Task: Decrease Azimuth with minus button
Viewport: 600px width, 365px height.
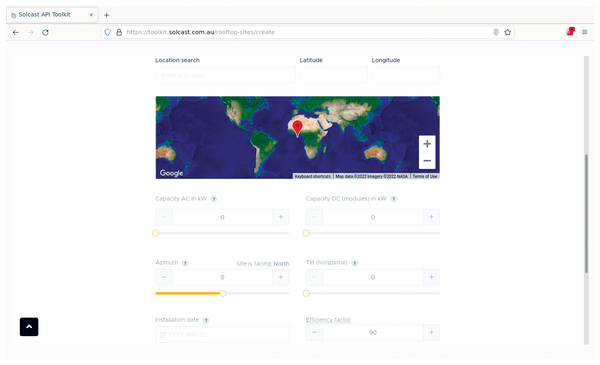Action: [x=164, y=277]
